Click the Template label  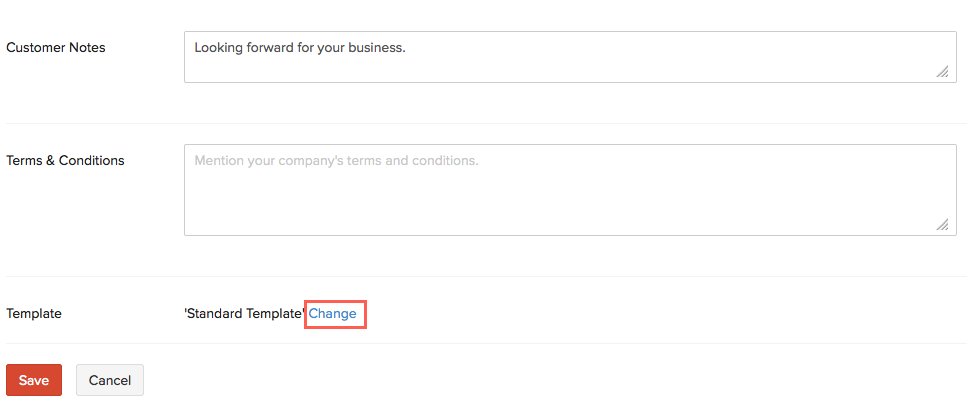(x=34, y=313)
